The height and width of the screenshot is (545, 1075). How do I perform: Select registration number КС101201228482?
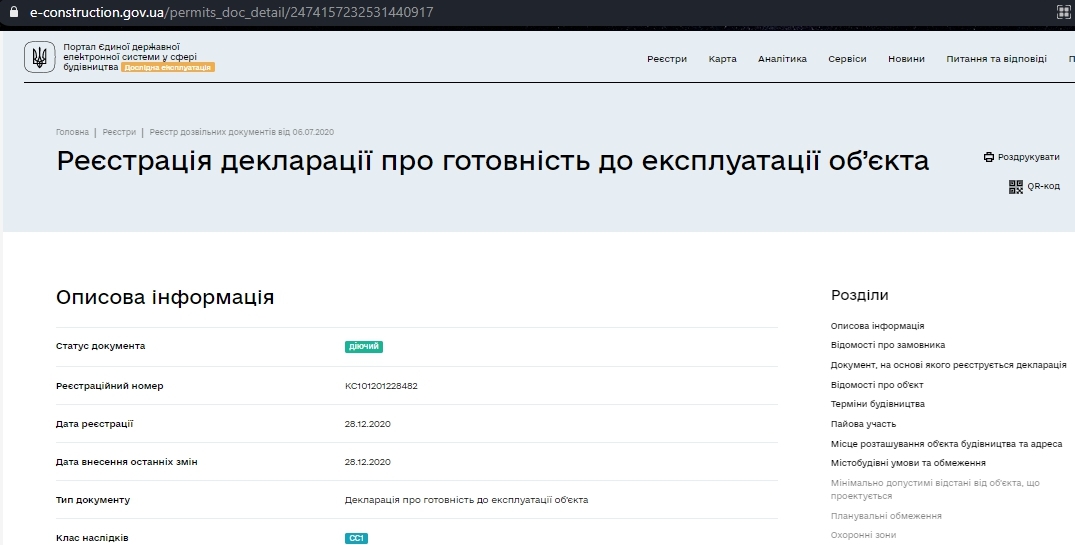tap(381, 386)
